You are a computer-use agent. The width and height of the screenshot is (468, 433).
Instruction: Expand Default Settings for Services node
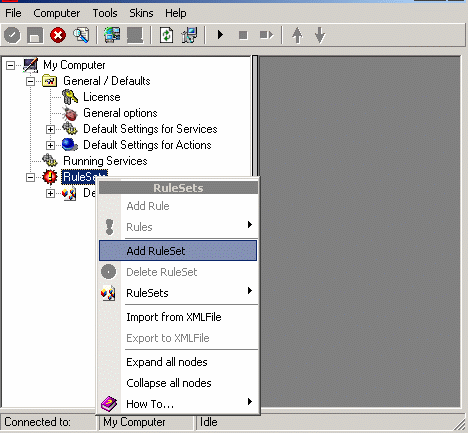point(50,129)
